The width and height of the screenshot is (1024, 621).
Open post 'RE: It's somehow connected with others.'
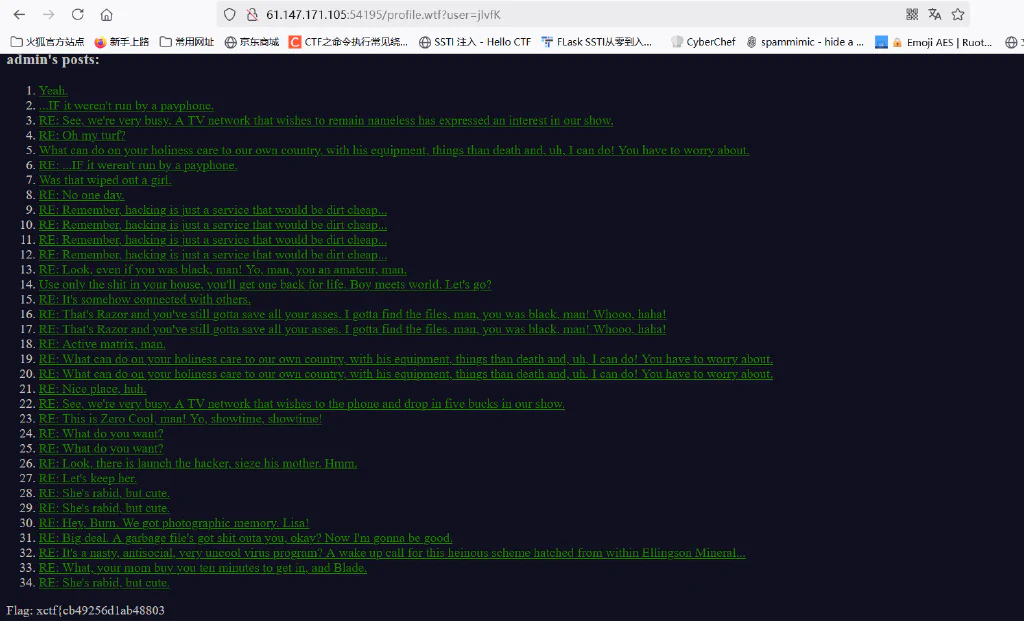(144, 300)
